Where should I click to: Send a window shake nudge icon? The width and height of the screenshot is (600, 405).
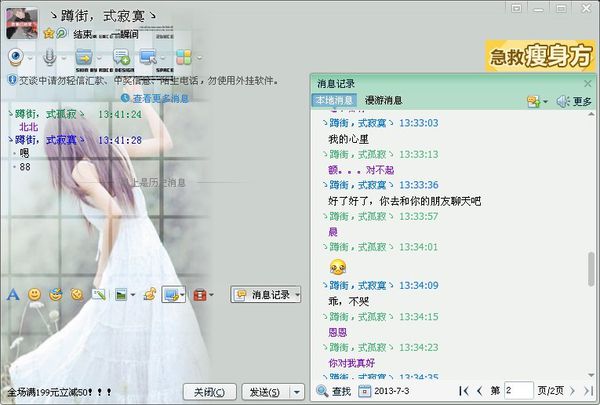[x=77, y=294]
